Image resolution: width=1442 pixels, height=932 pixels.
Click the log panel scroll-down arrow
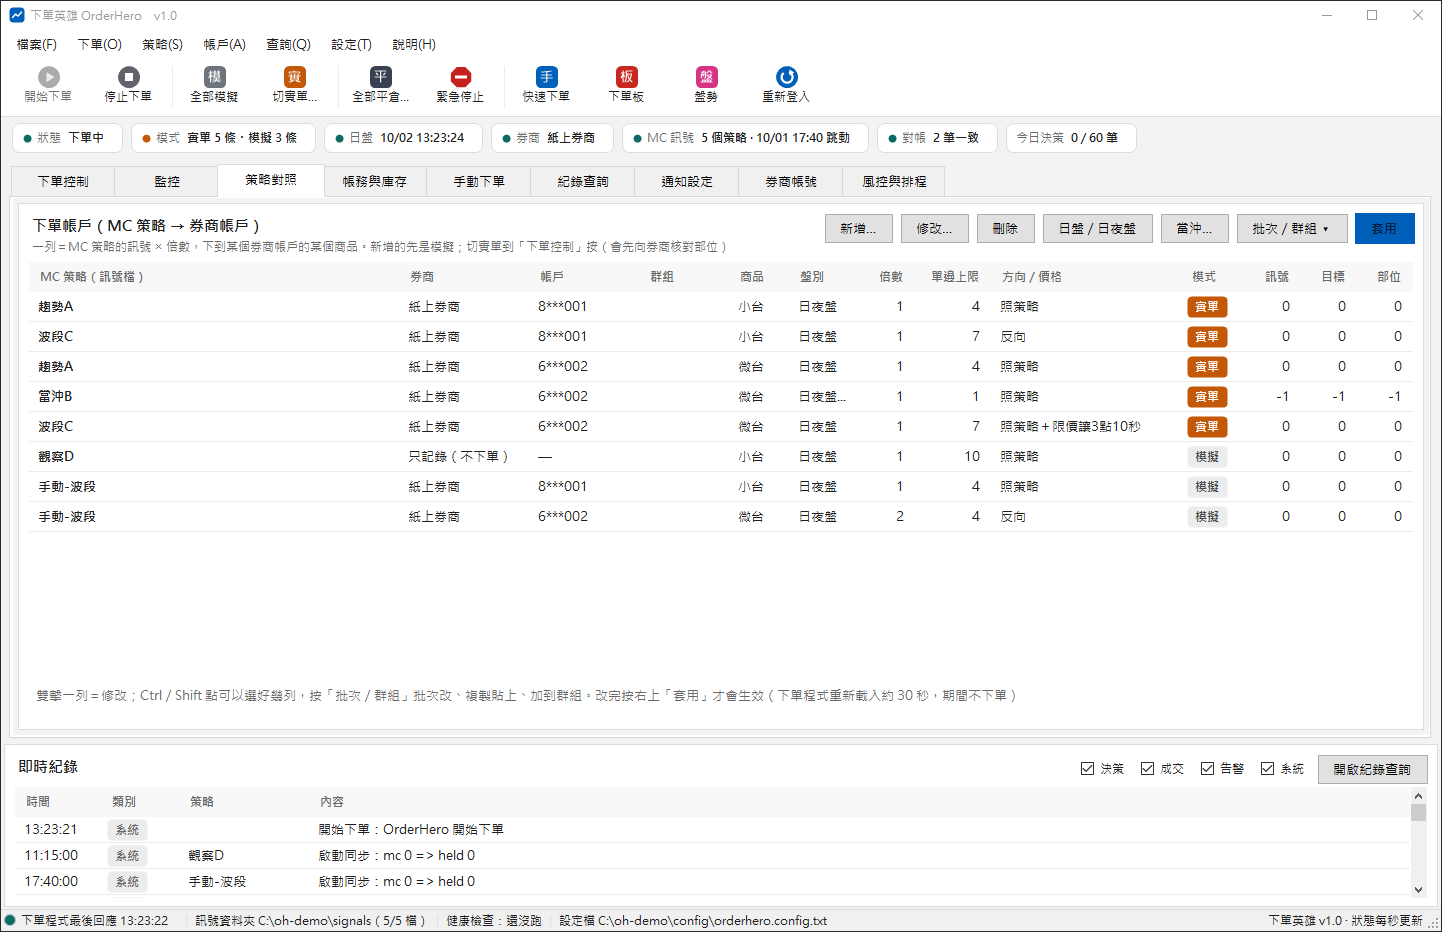pyautogui.click(x=1418, y=889)
